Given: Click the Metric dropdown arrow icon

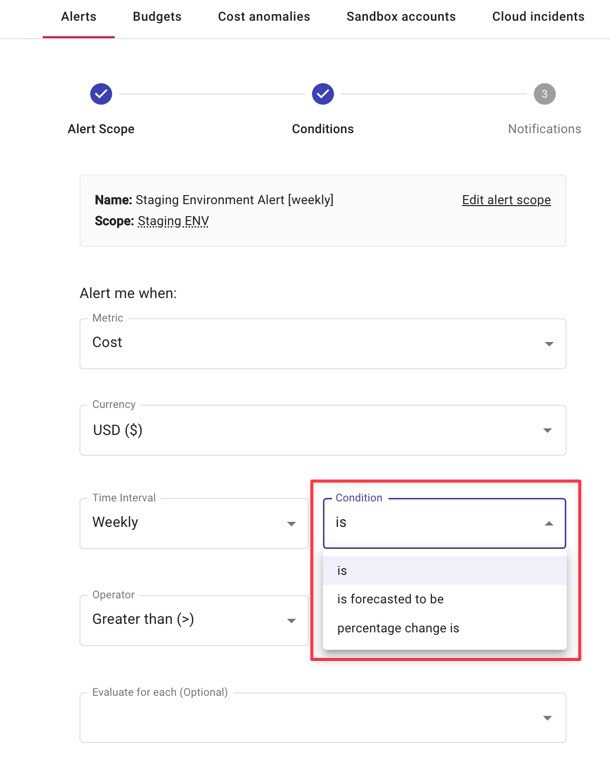Looking at the screenshot, I should [548, 344].
